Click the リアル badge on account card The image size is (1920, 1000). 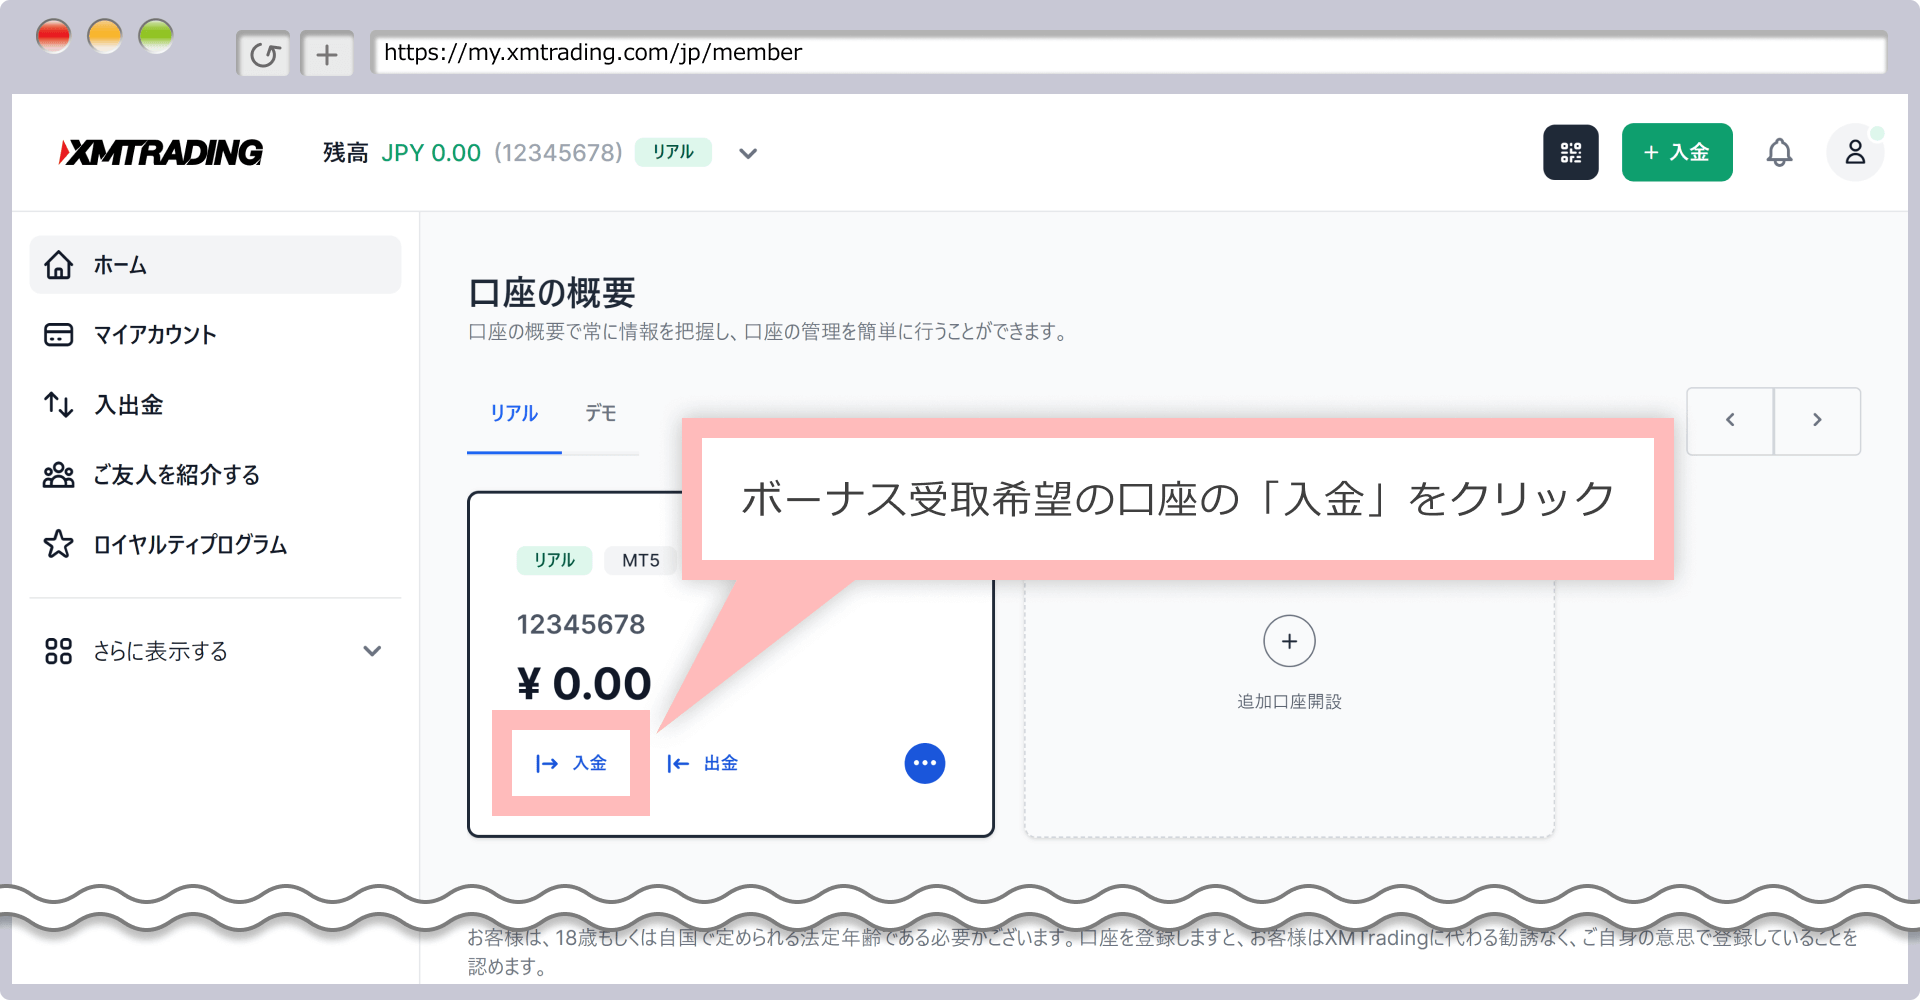point(554,560)
